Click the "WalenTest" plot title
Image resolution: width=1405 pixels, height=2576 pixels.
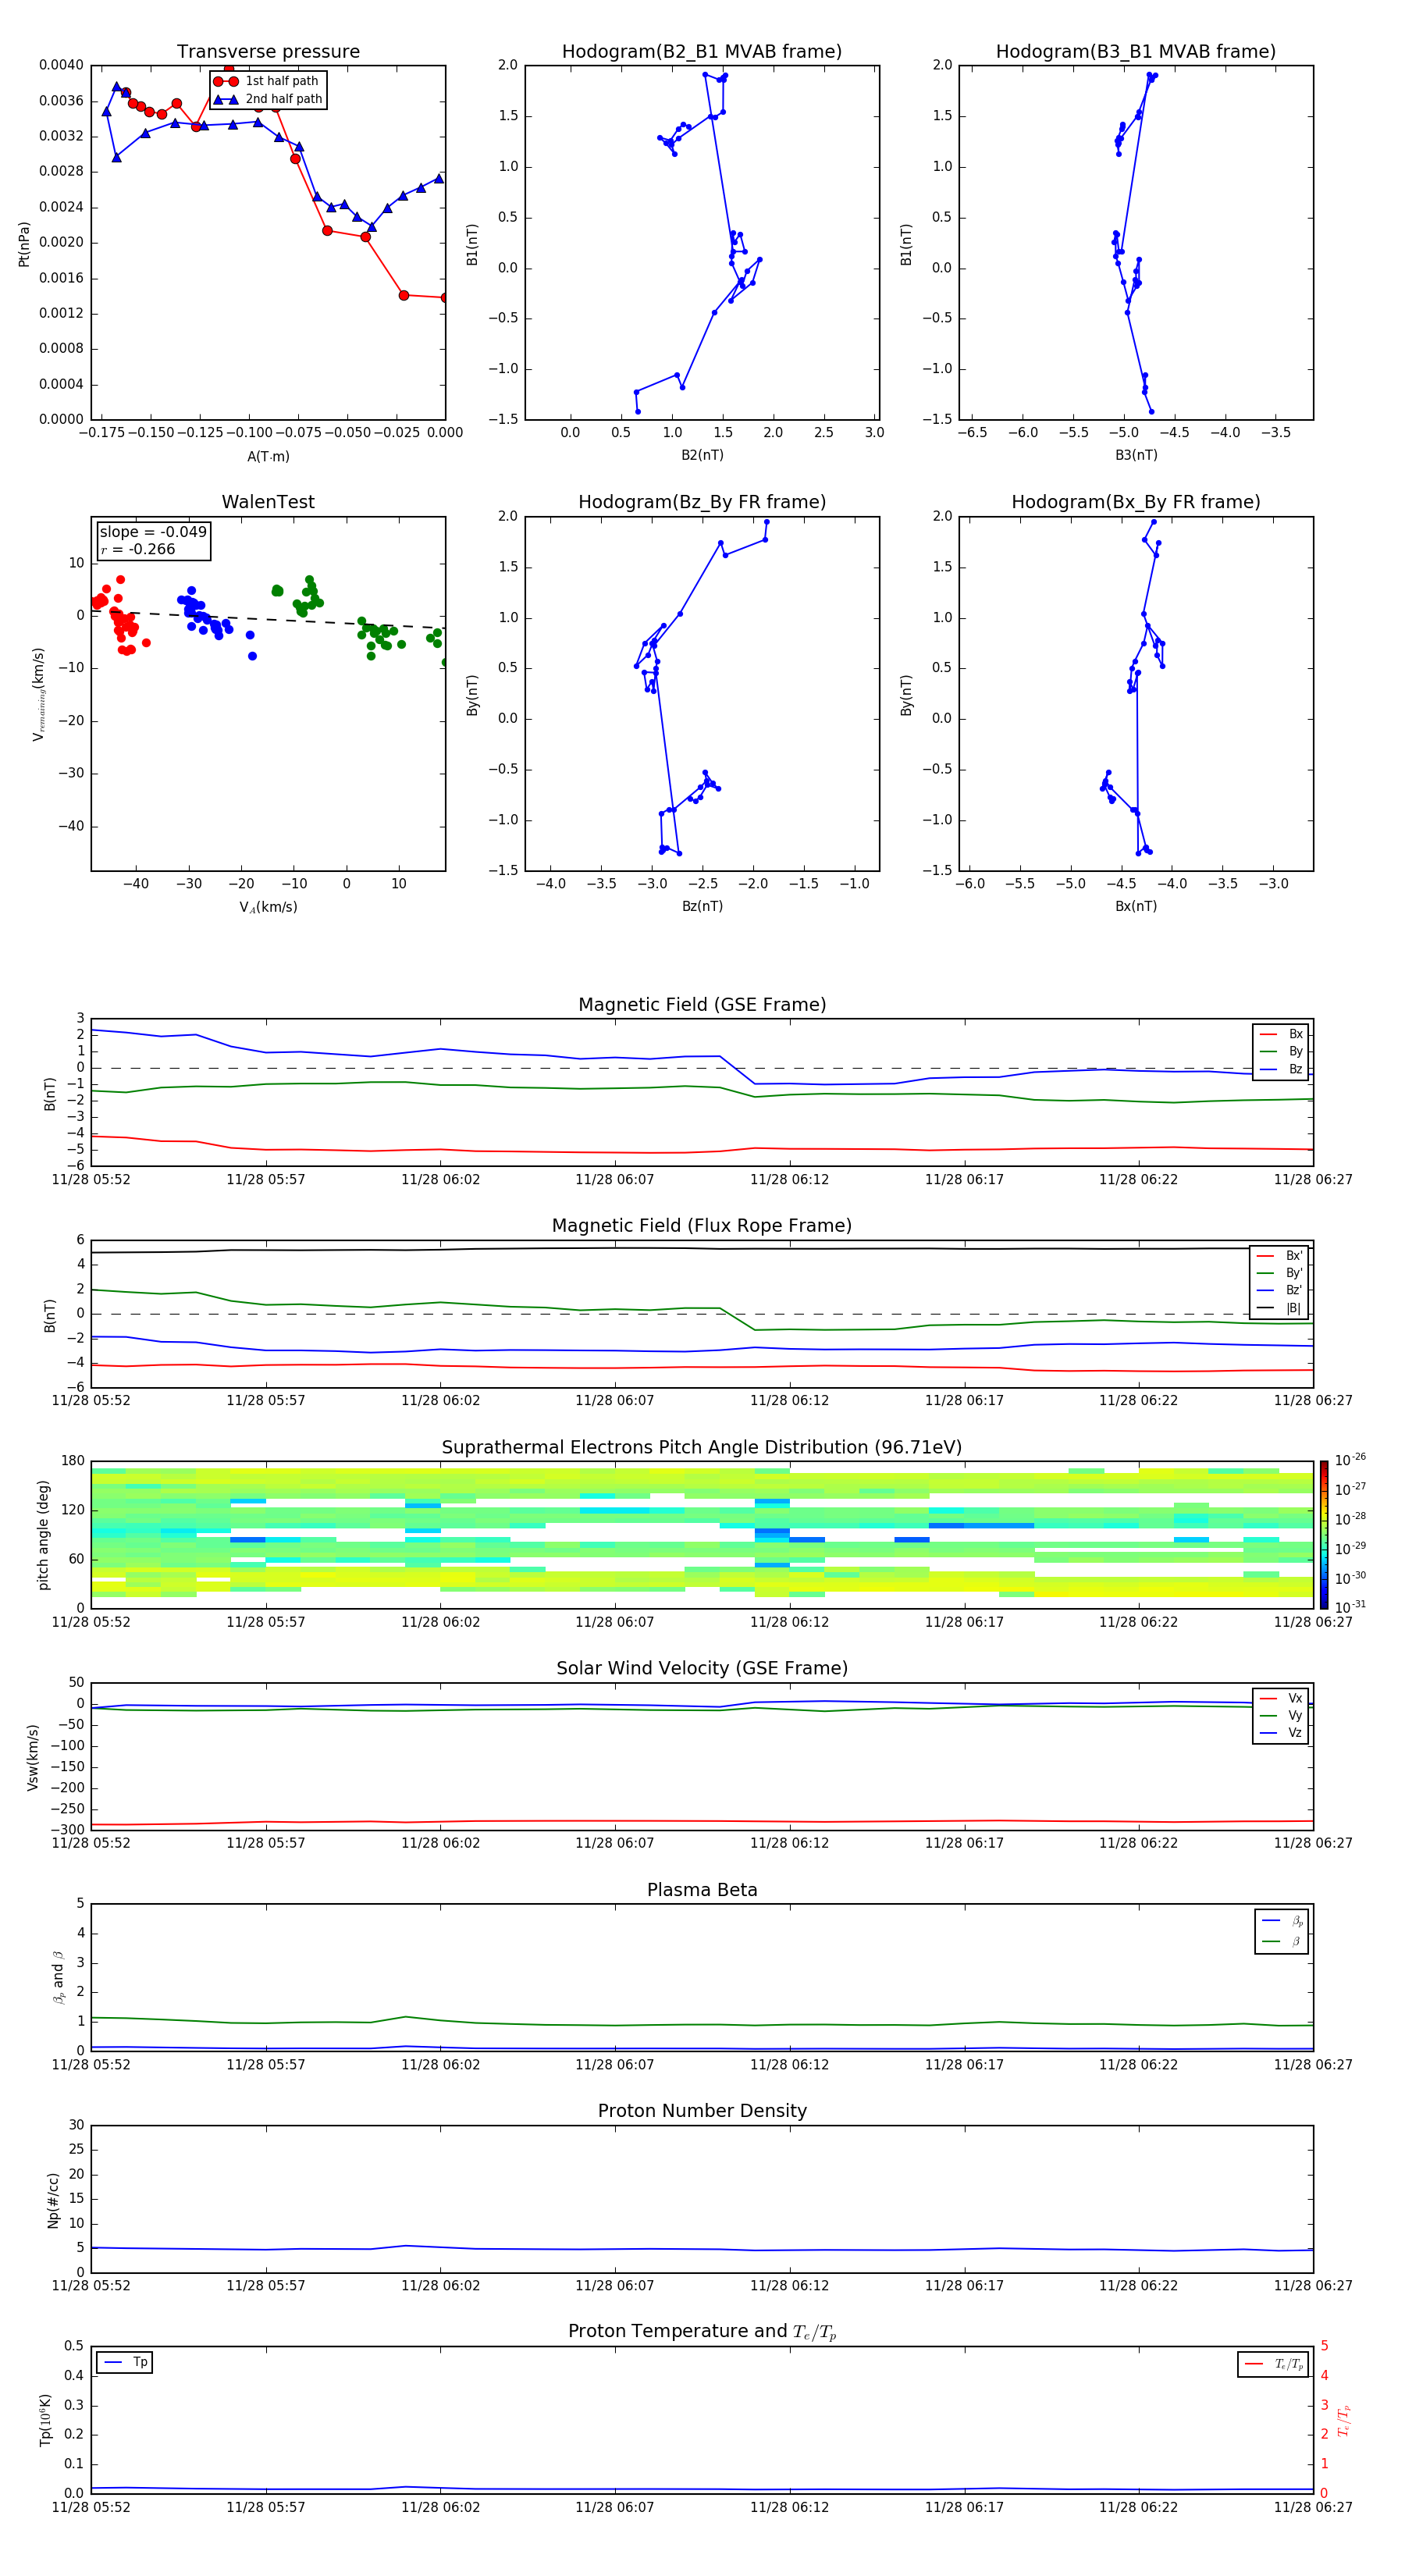pyautogui.click(x=268, y=502)
